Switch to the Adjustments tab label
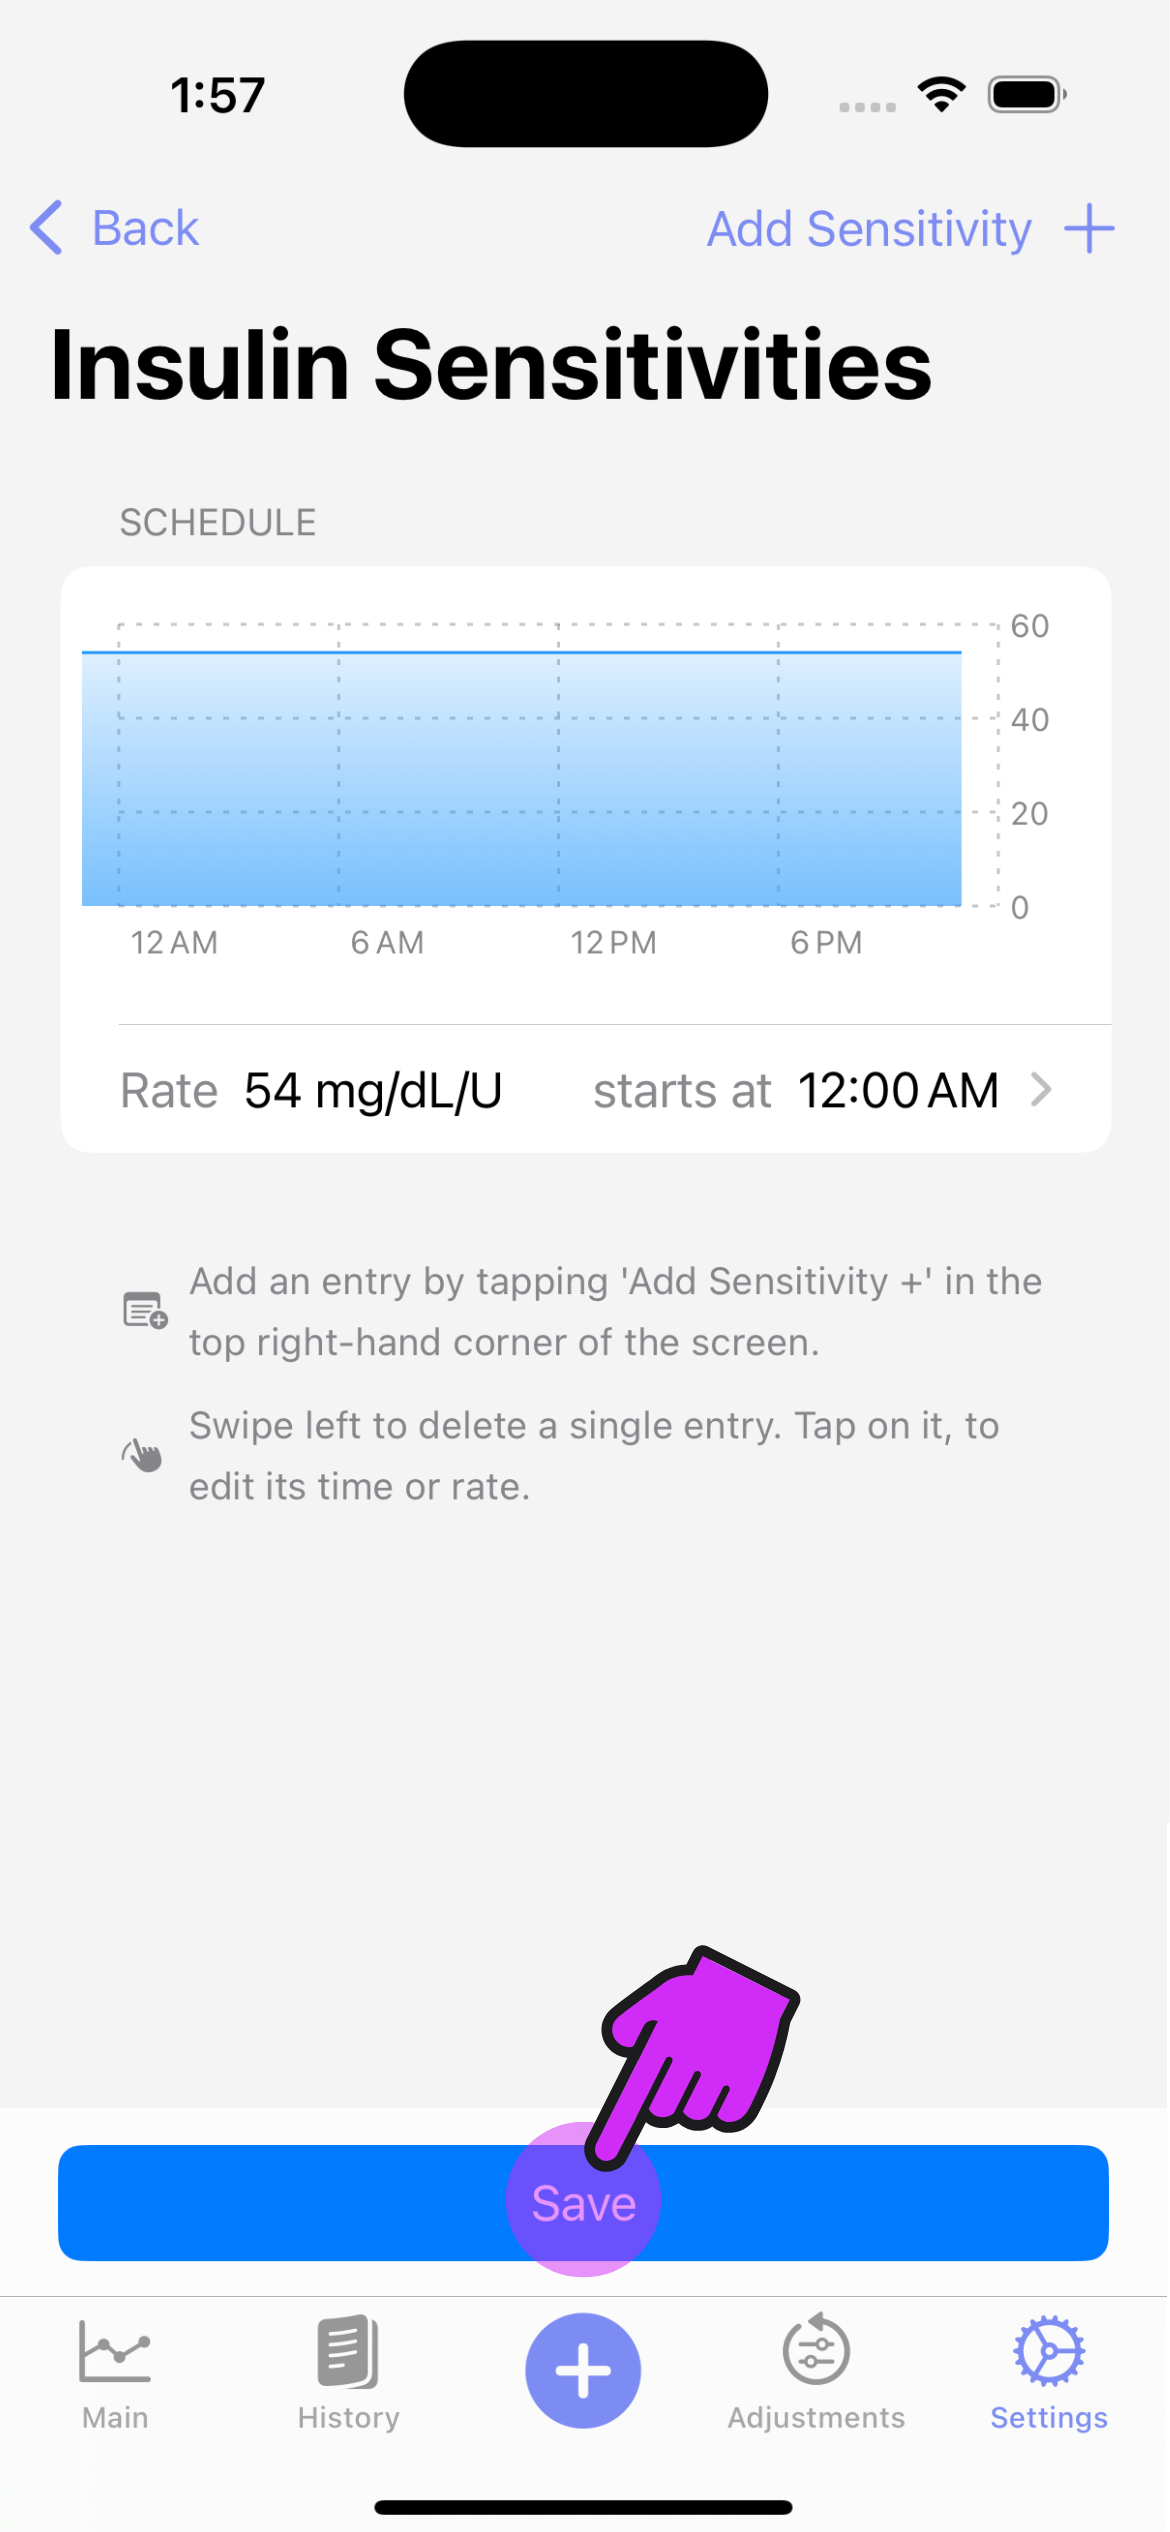Screen dimensions: 1170x2532 point(816,2418)
